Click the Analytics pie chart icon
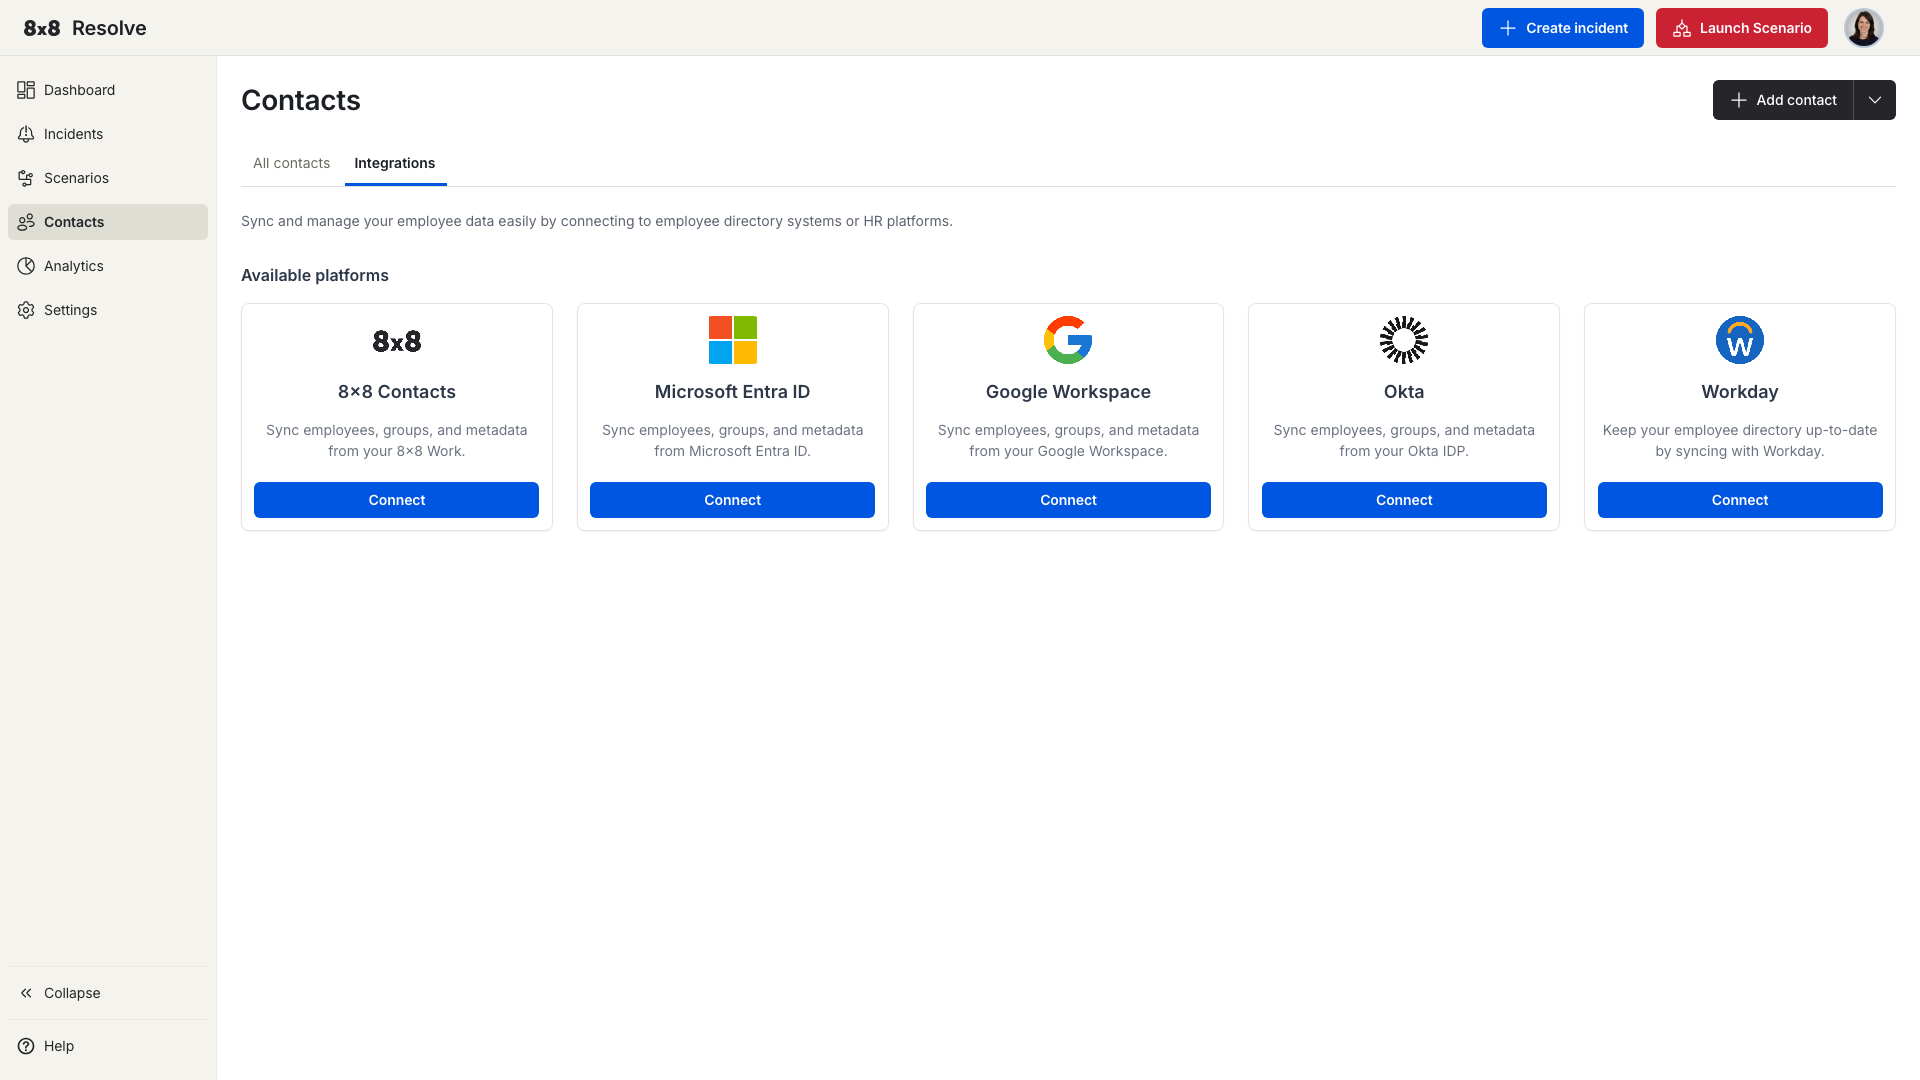This screenshot has width=1920, height=1080. point(26,266)
